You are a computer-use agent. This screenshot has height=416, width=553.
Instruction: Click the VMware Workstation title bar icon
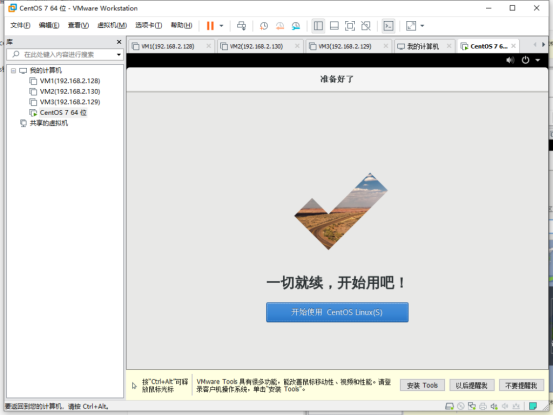click(x=13, y=8)
